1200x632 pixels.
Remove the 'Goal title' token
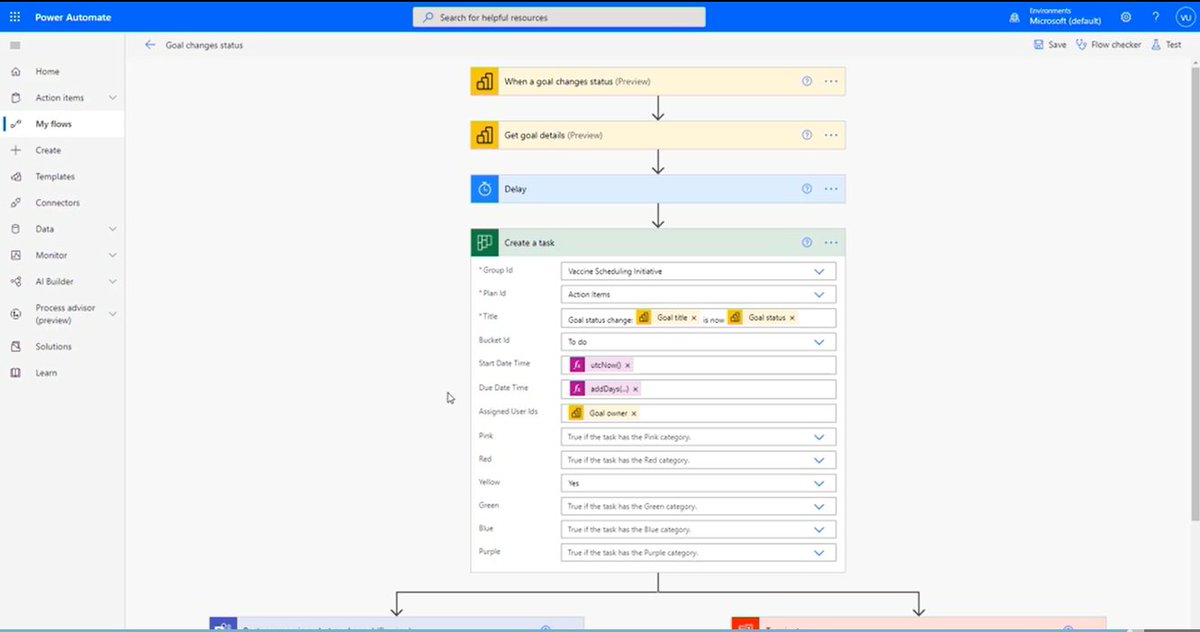694,318
